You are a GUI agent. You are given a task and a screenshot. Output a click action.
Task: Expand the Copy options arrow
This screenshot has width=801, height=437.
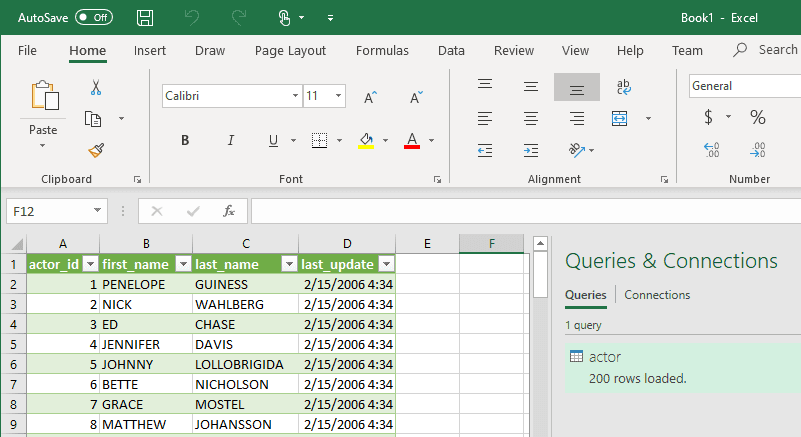click(121, 119)
